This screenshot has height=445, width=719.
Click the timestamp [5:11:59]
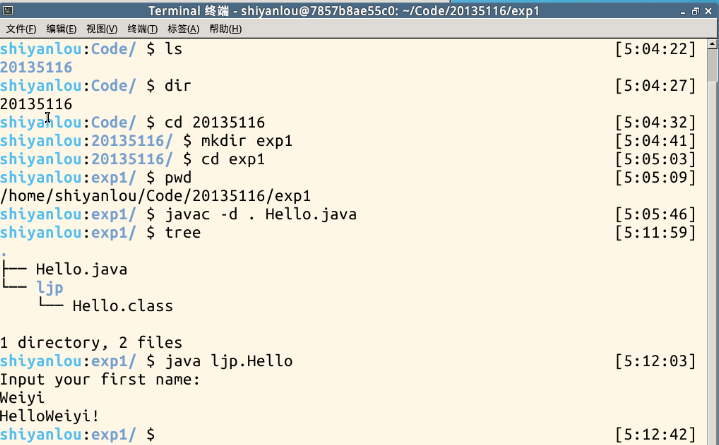[655, 233]
